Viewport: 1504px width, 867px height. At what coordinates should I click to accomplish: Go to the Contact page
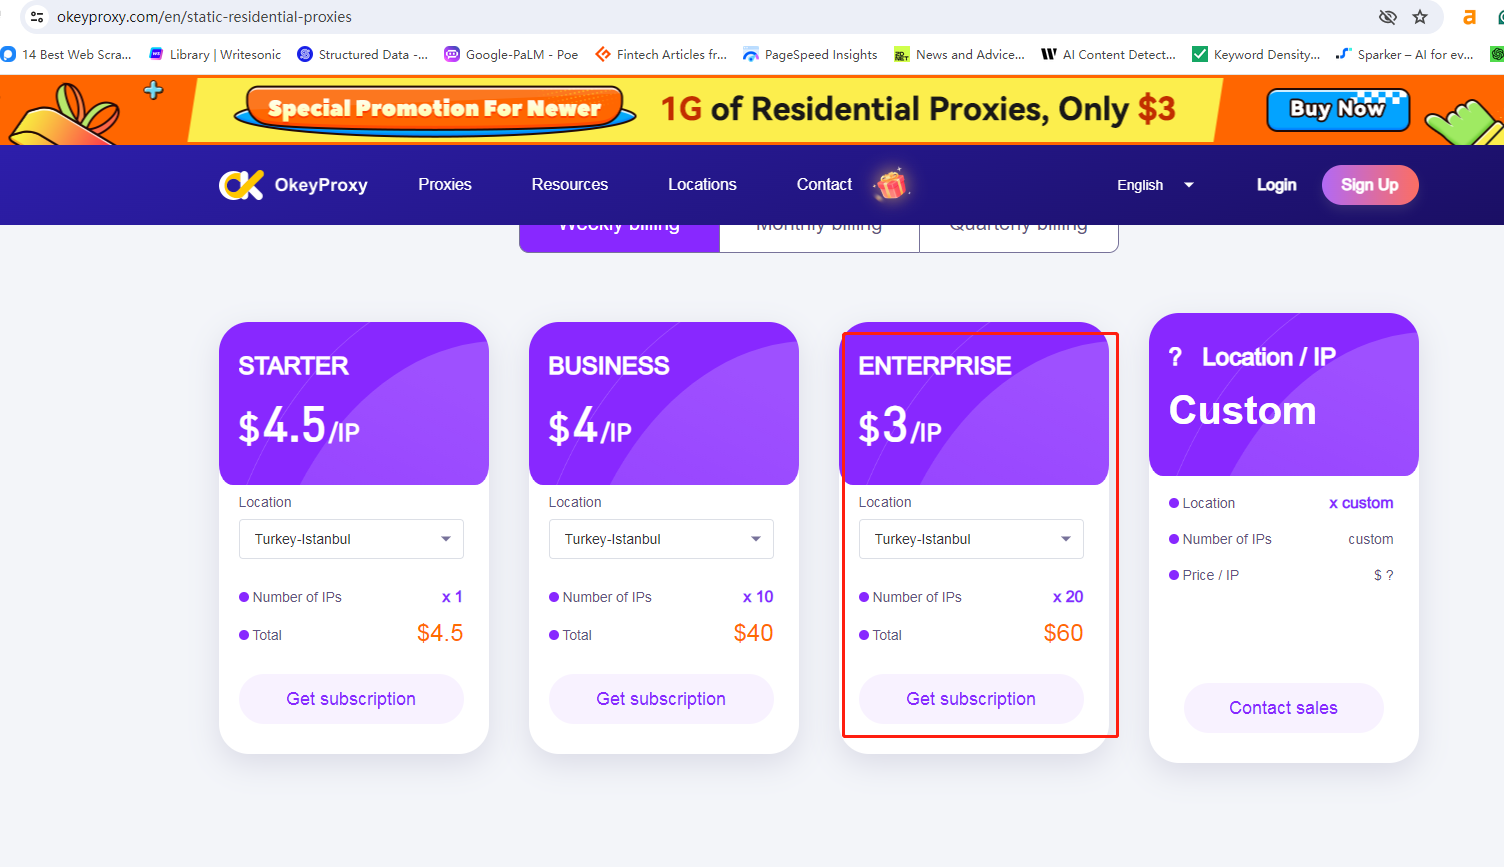[x=824, y=185]
